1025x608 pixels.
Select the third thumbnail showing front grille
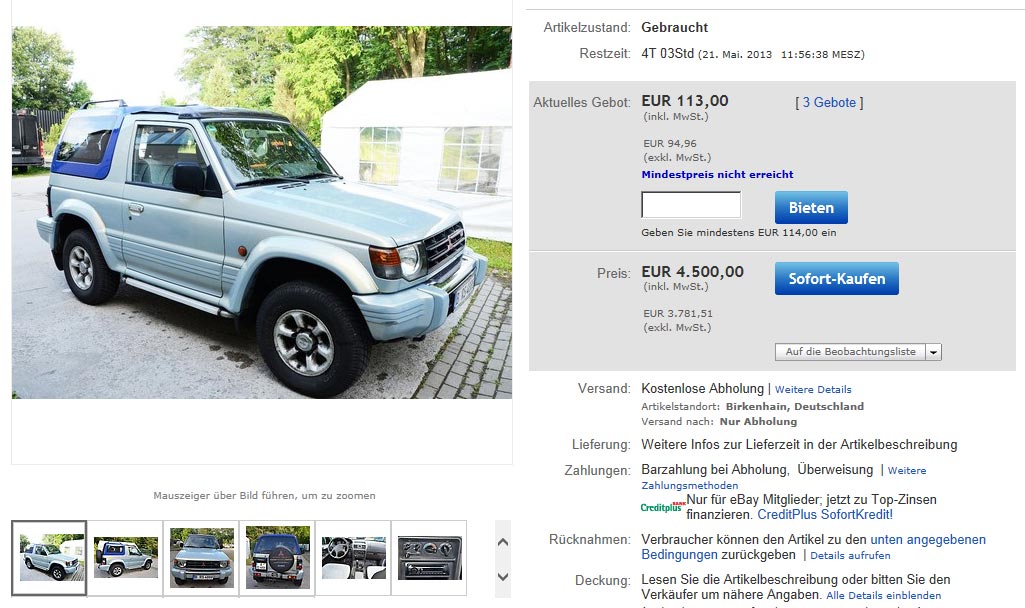(x=201, y=558)
